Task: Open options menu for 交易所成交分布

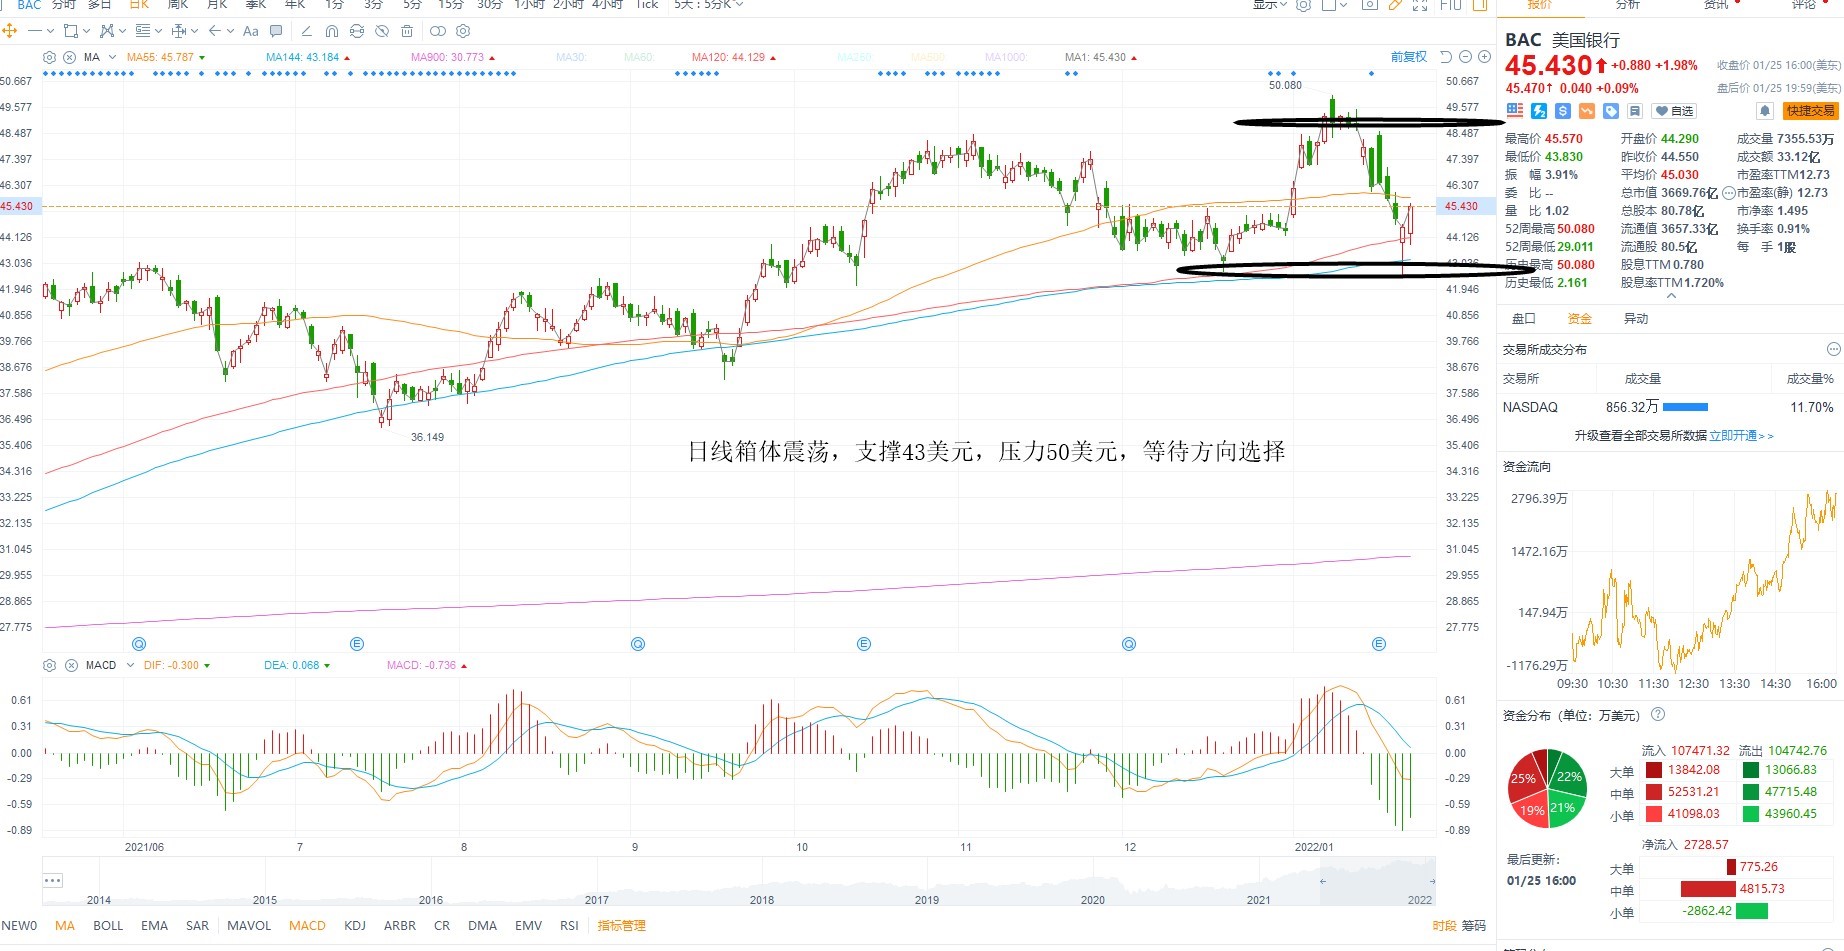Action: click(x=1833, y=349)
